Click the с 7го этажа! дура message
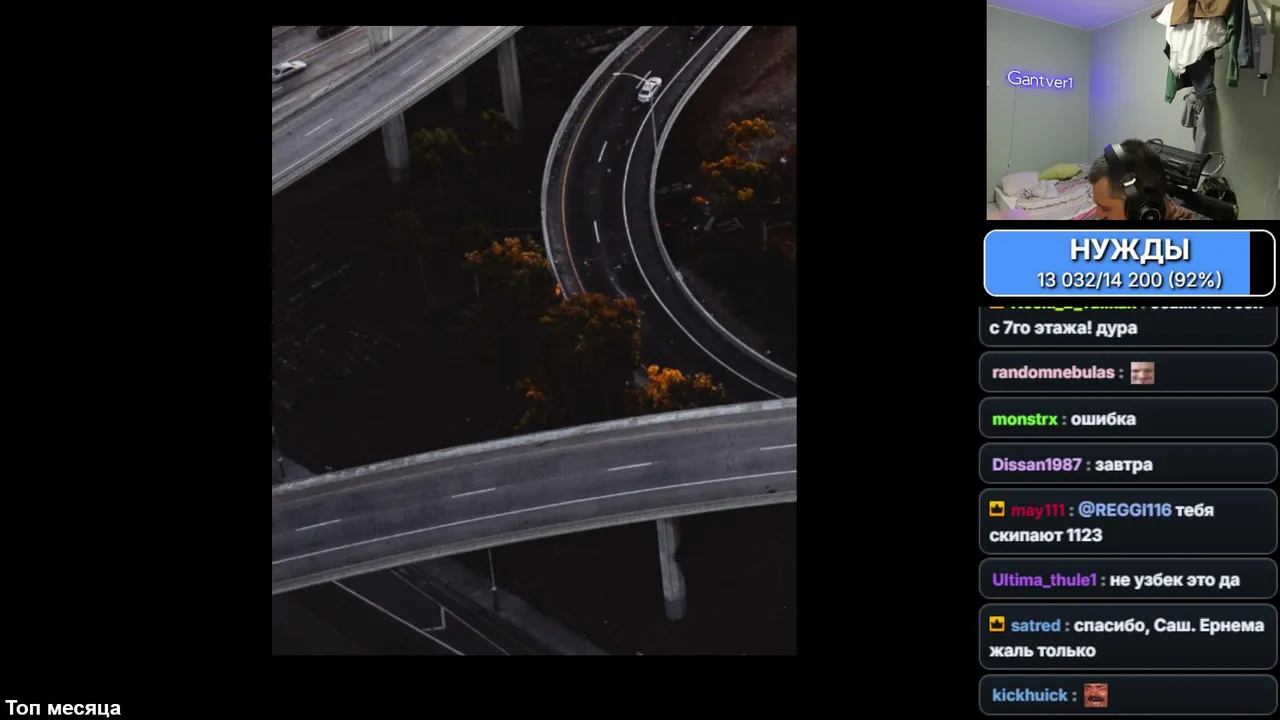 (x=1063, y=328)
